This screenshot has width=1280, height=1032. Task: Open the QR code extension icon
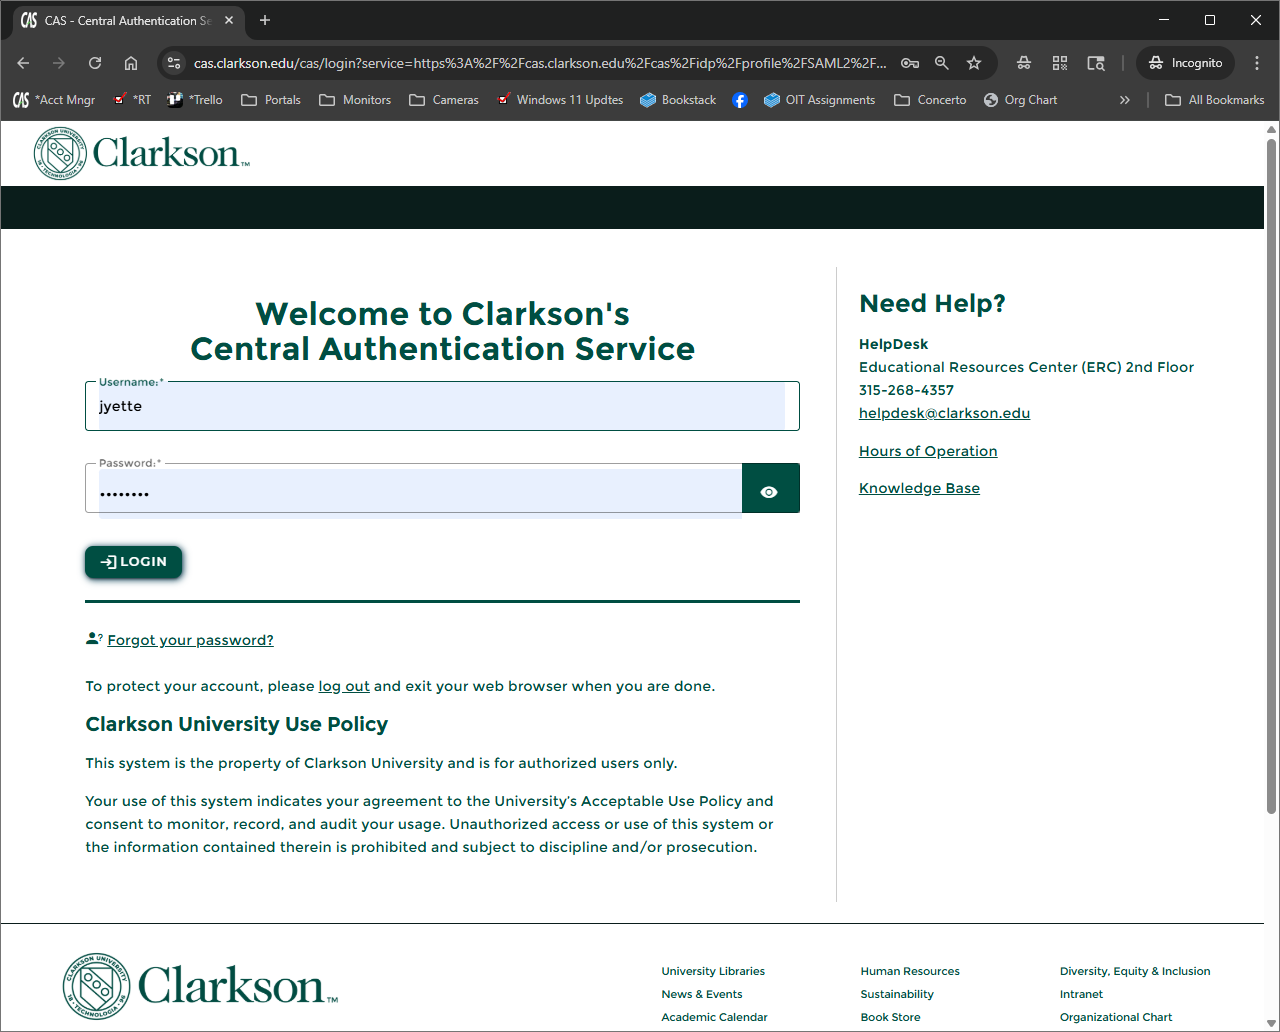[x=1060, y=63]
